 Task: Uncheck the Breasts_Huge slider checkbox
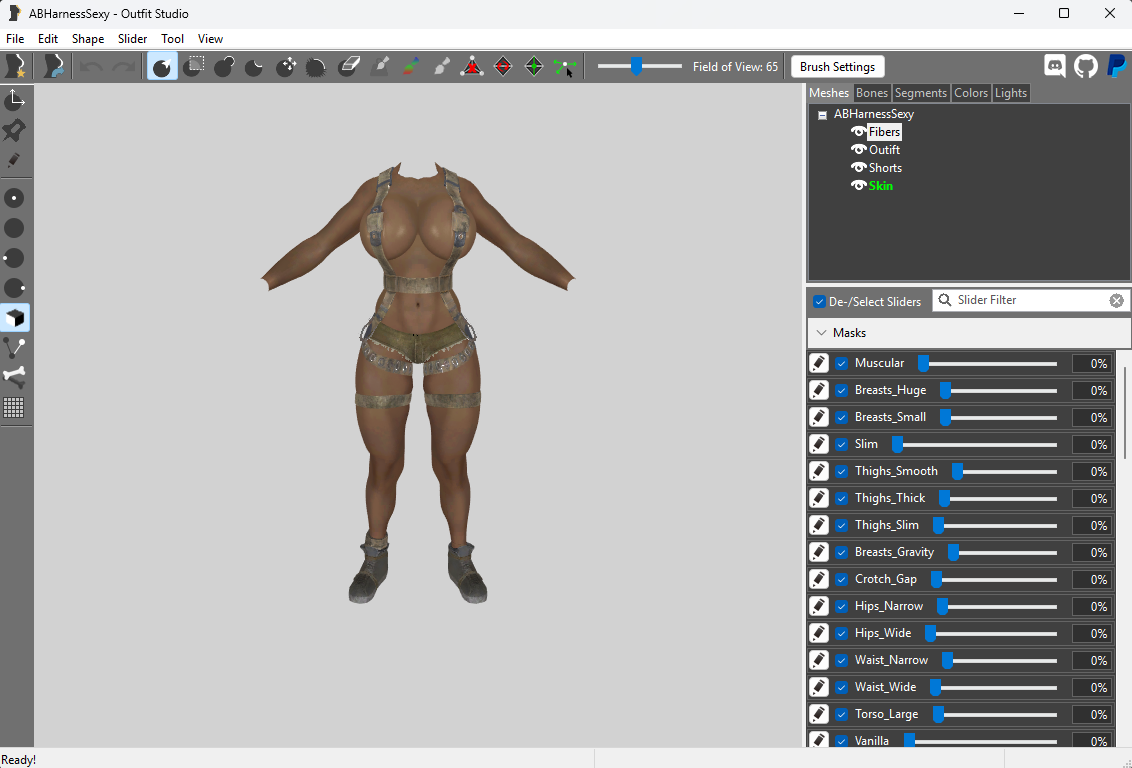tap(842, 390)
